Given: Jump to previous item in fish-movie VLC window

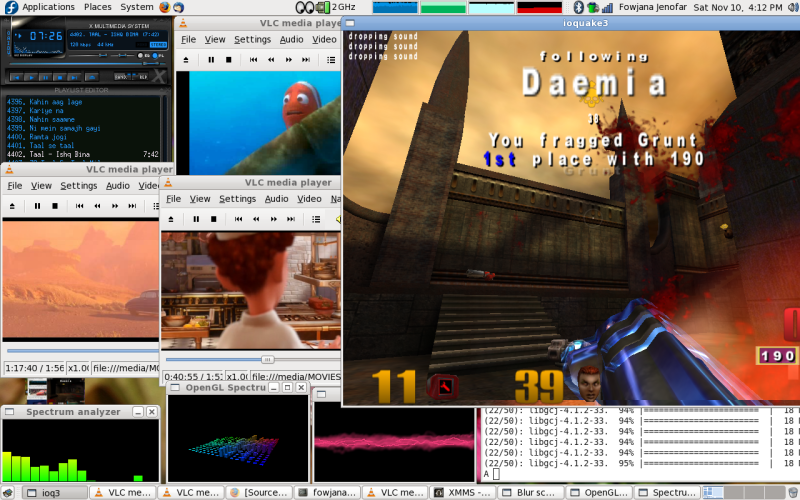Looking at the screenshot, I should (254, 60).
